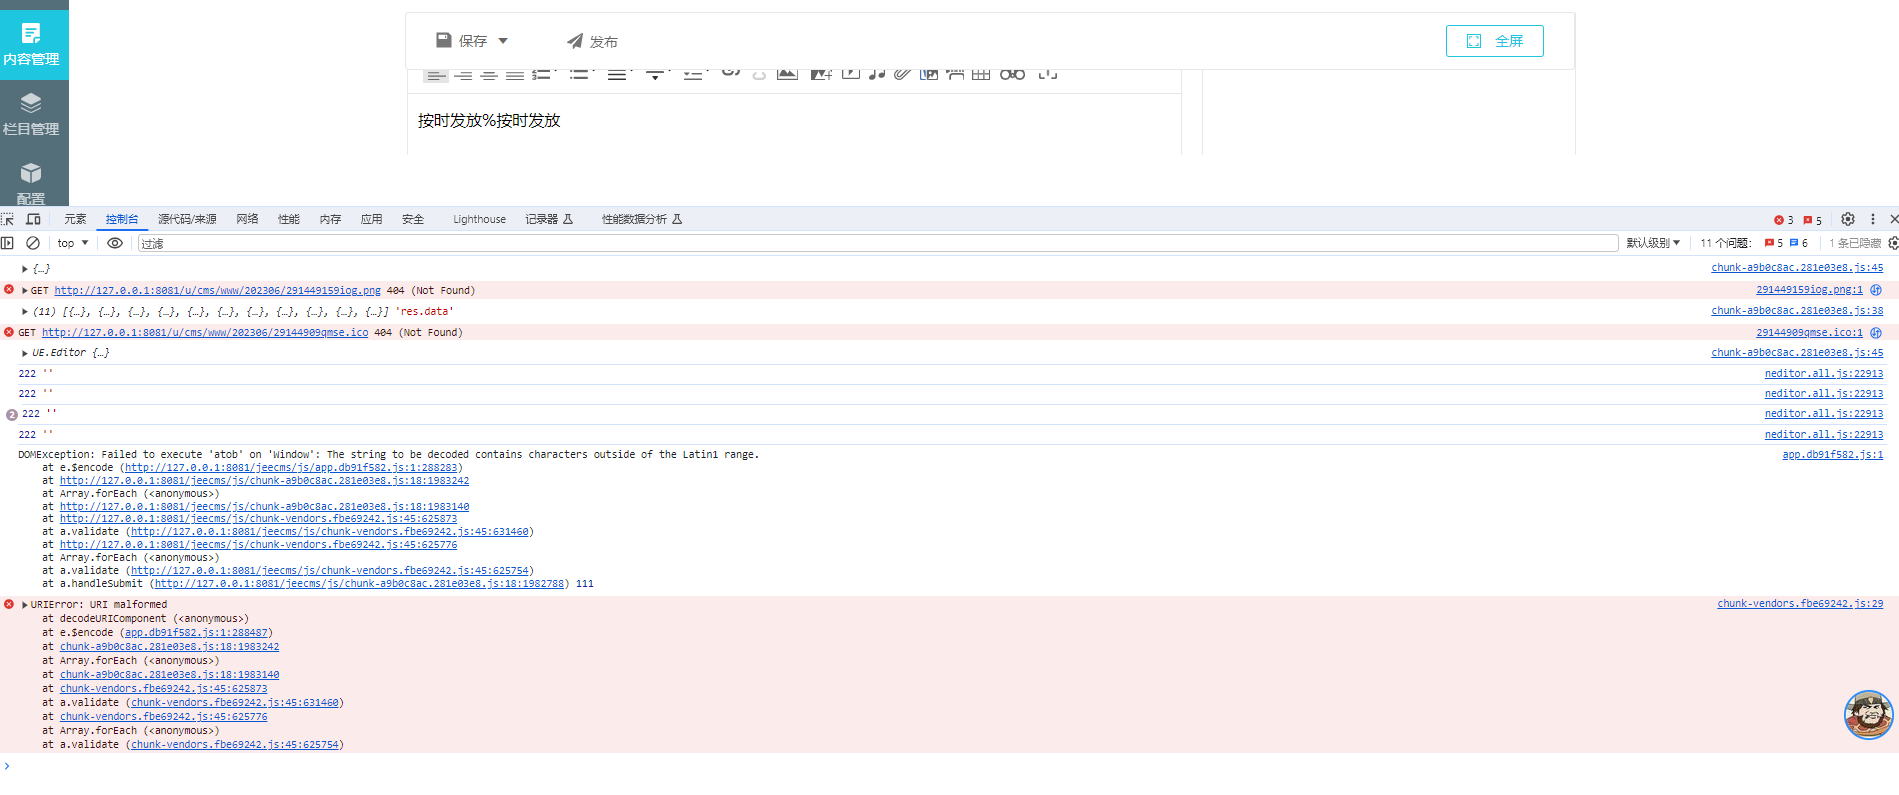Insert video with the play-frame icon
1899x795 pixels.
[851, 75]
